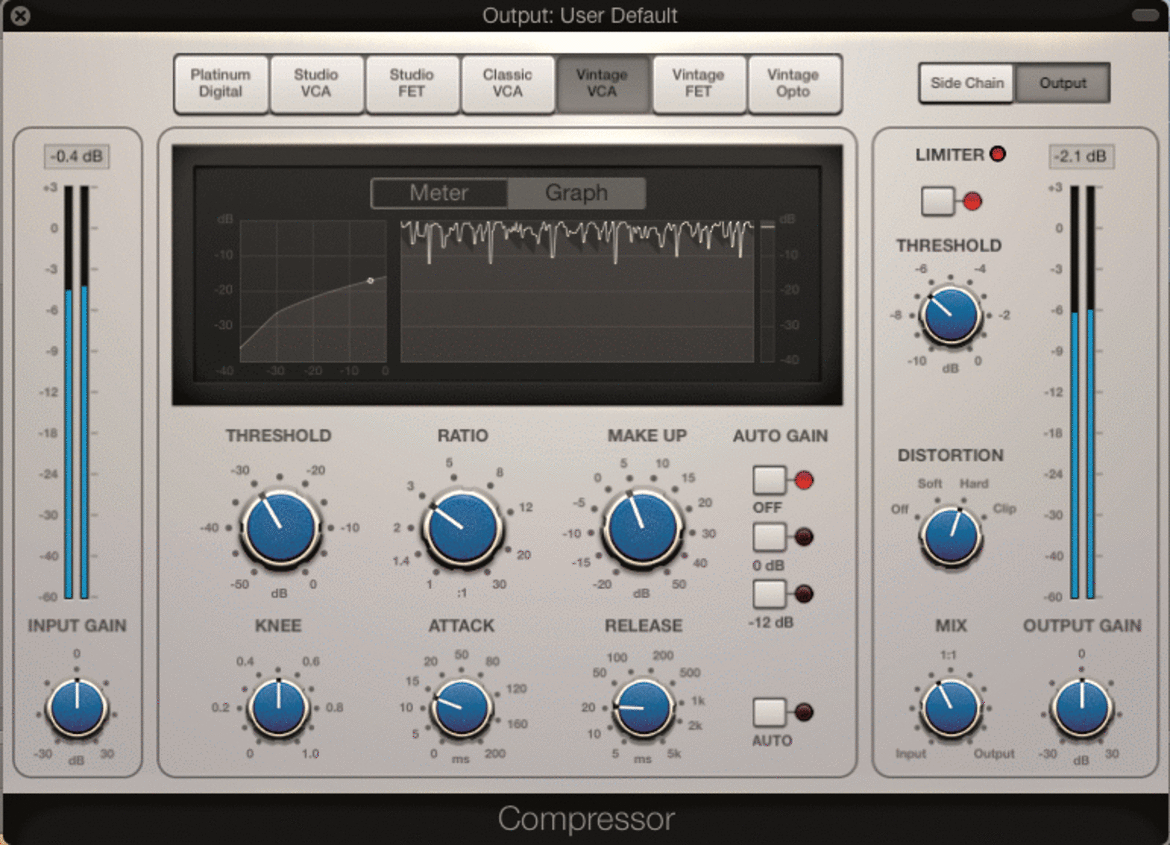Screen dimensions: 1170x845
Task: Select the Studio FET compressor model
Action: pyautogui.click(x=412, y=84)
